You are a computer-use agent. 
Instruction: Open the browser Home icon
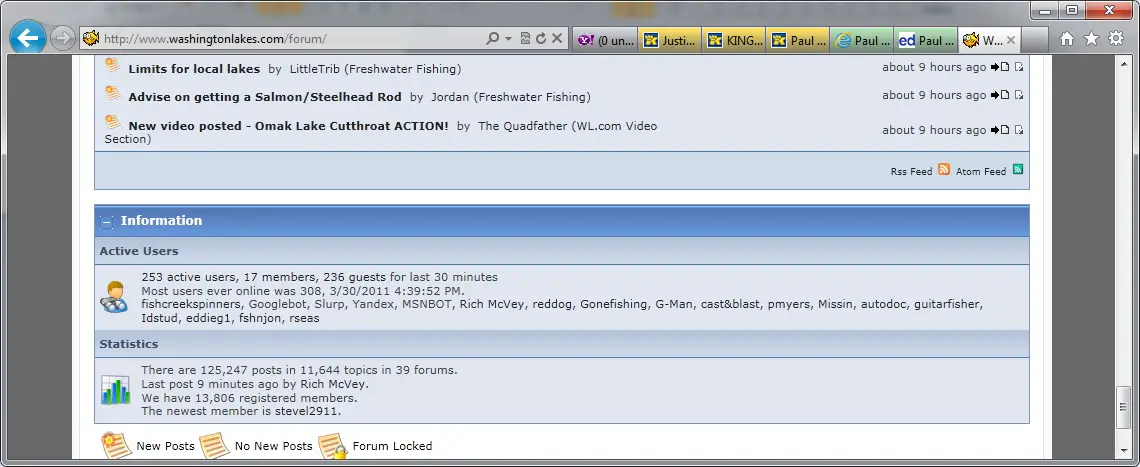tap(1067, 39)
